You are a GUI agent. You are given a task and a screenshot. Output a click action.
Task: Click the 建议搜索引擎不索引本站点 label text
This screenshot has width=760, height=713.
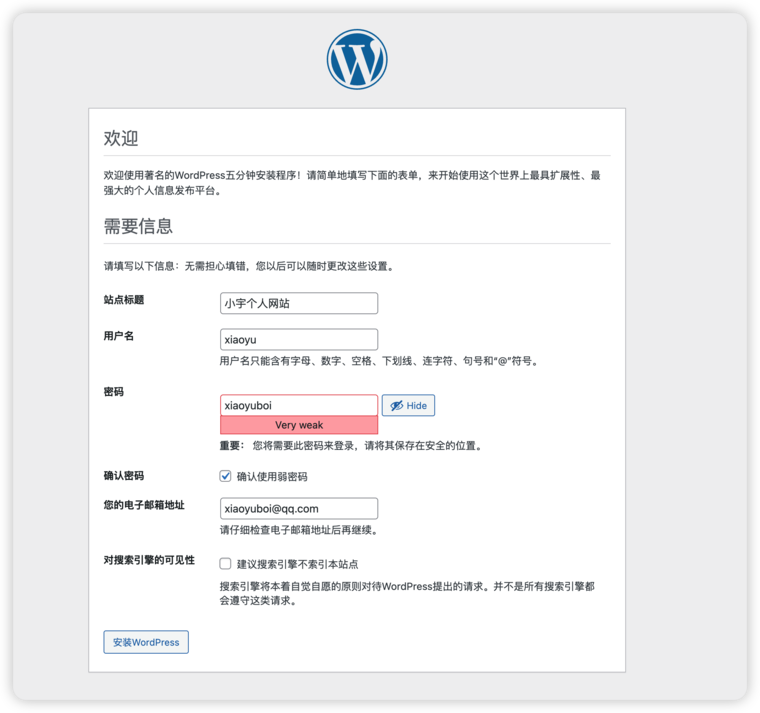point(298,564)
